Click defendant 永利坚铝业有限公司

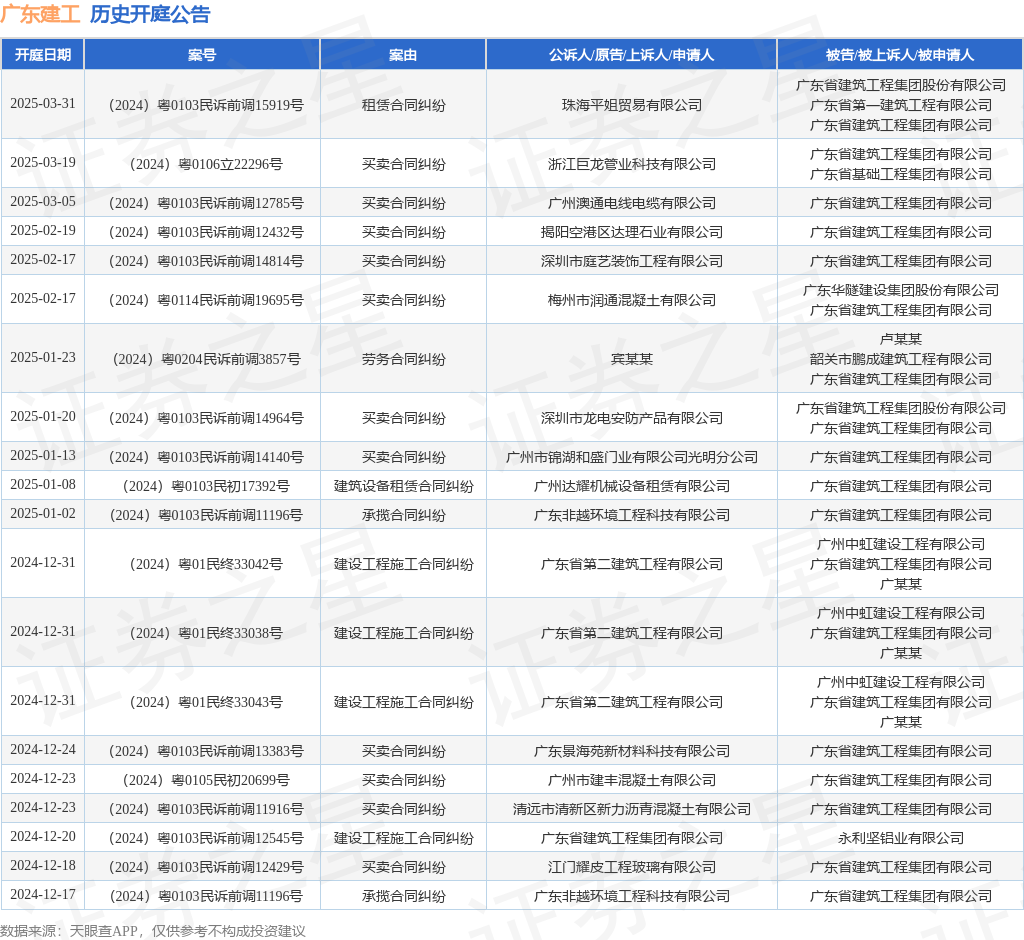pos(901,838)
